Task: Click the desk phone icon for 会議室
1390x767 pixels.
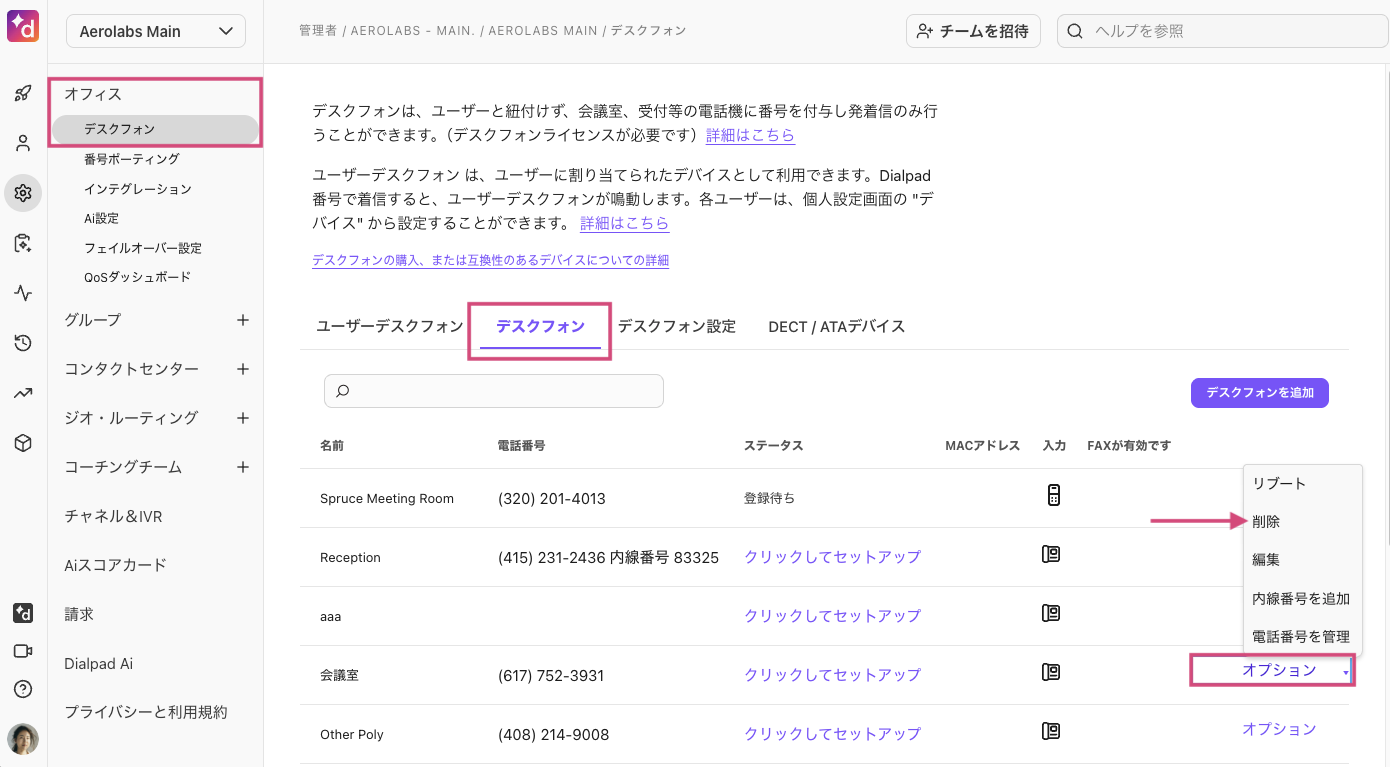Action: pos(1051,673)
